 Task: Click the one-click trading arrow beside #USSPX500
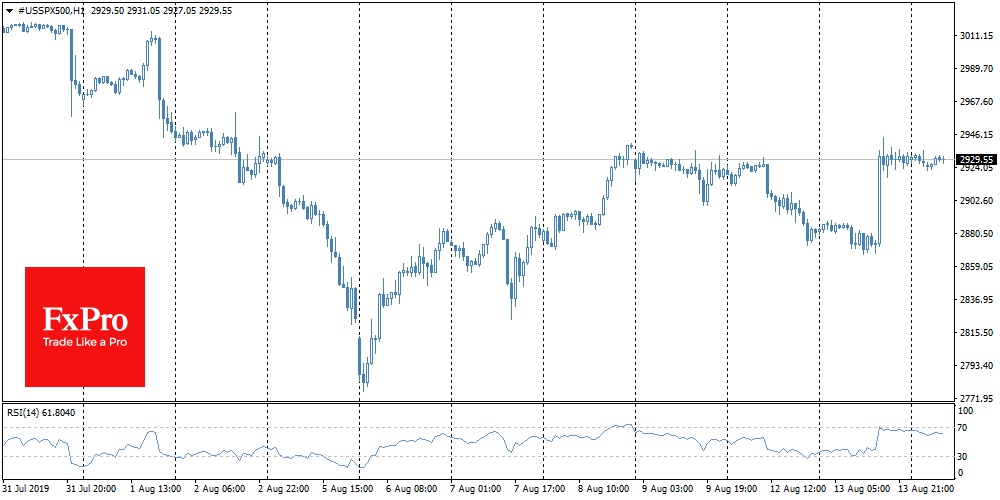[9, 9]
